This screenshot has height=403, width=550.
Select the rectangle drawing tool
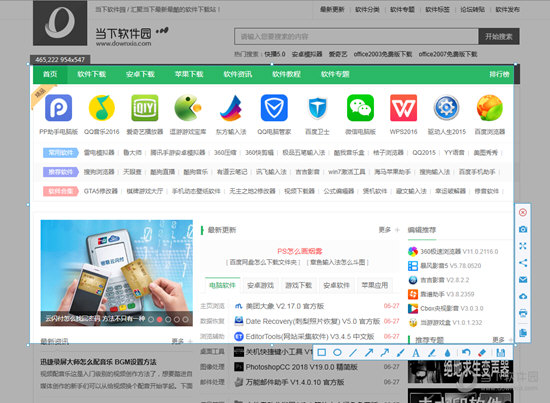[322, 352]
